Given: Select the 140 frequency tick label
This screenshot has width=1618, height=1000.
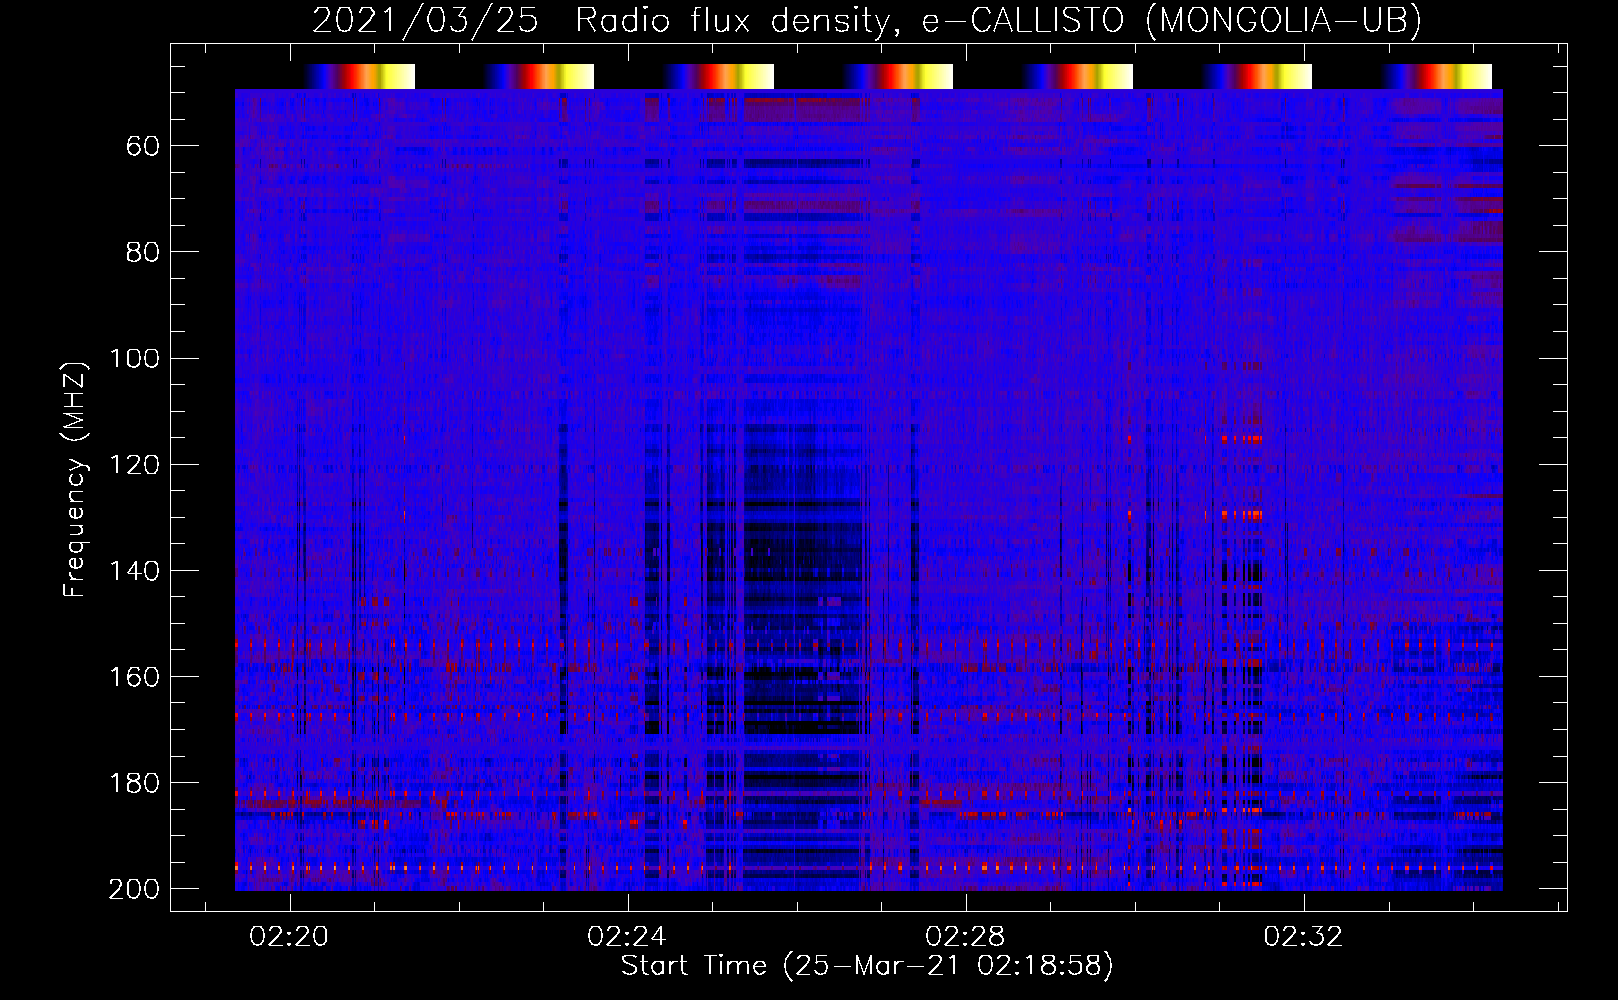Looking at the screenshot, I should point(134,571).
